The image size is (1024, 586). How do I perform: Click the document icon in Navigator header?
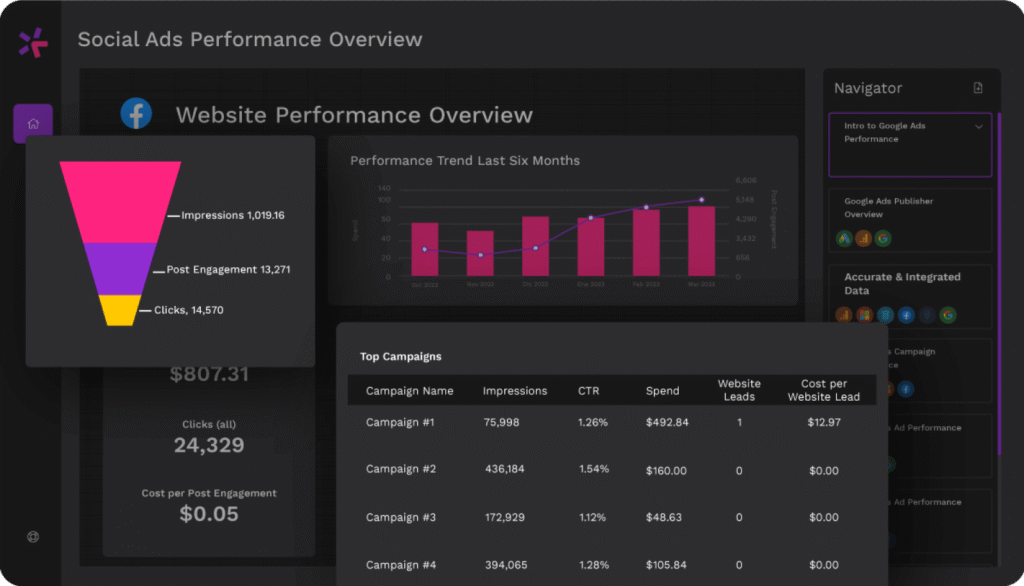(978, 88)
